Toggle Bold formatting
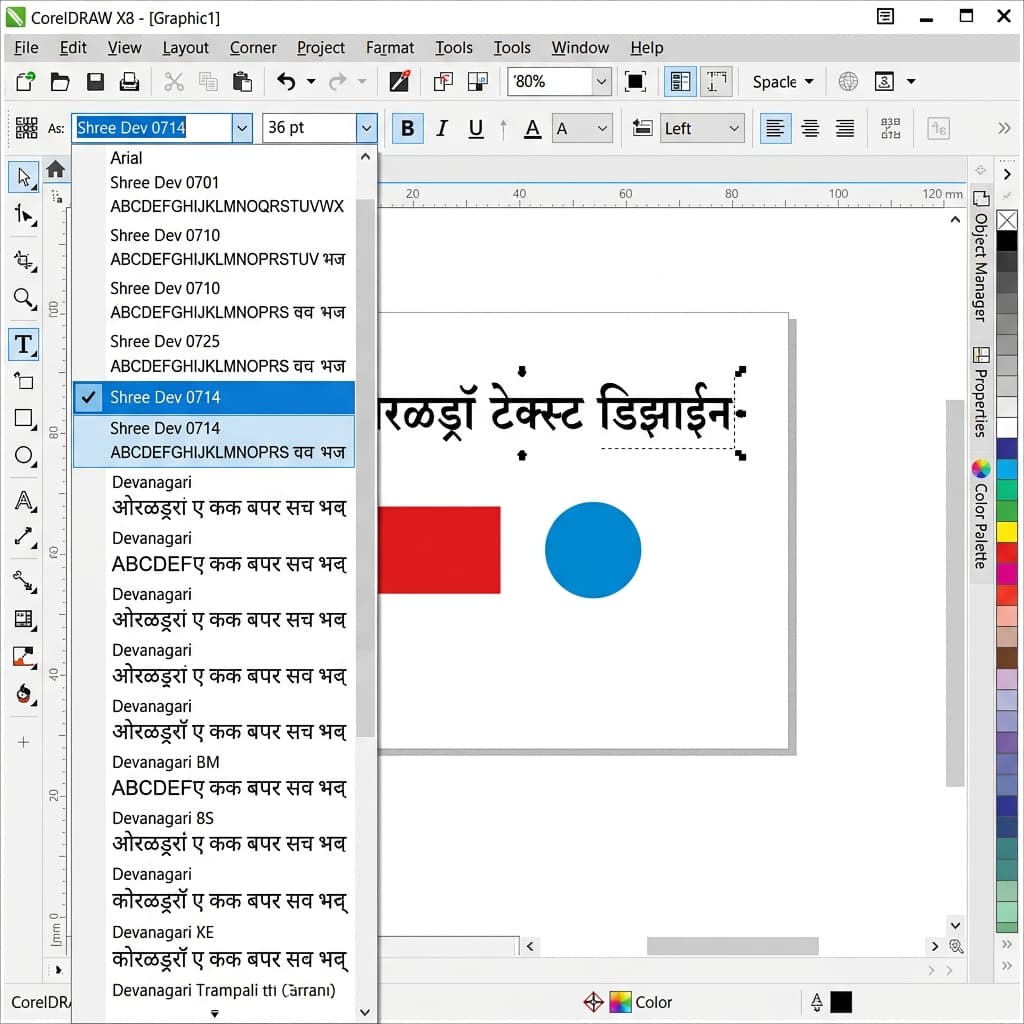The image size is (1024, 1024). 408,128
